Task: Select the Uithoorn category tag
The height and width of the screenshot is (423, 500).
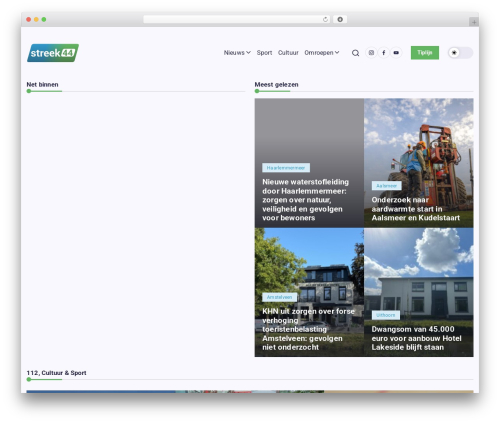Action: pos(386,315)
